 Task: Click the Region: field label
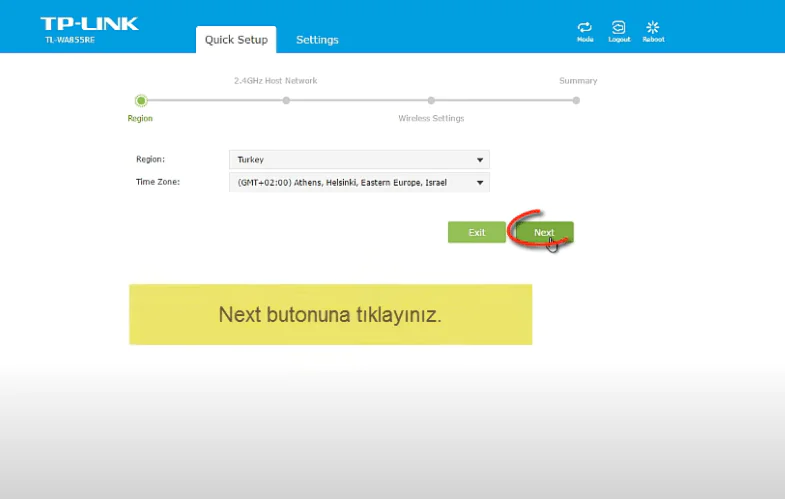(150, 159)
